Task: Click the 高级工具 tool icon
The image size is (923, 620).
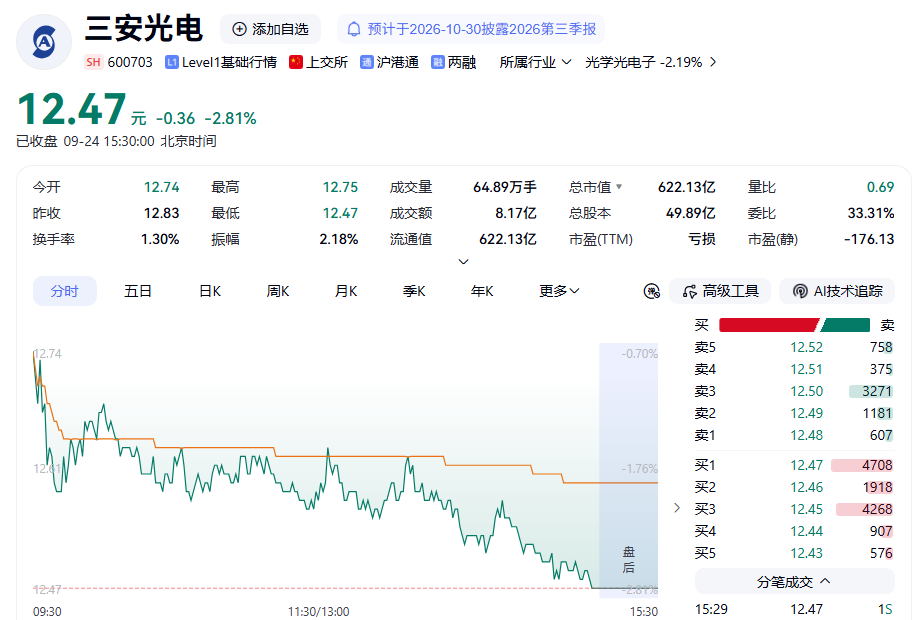Action: pyautogui.click(x=690, y=291)
